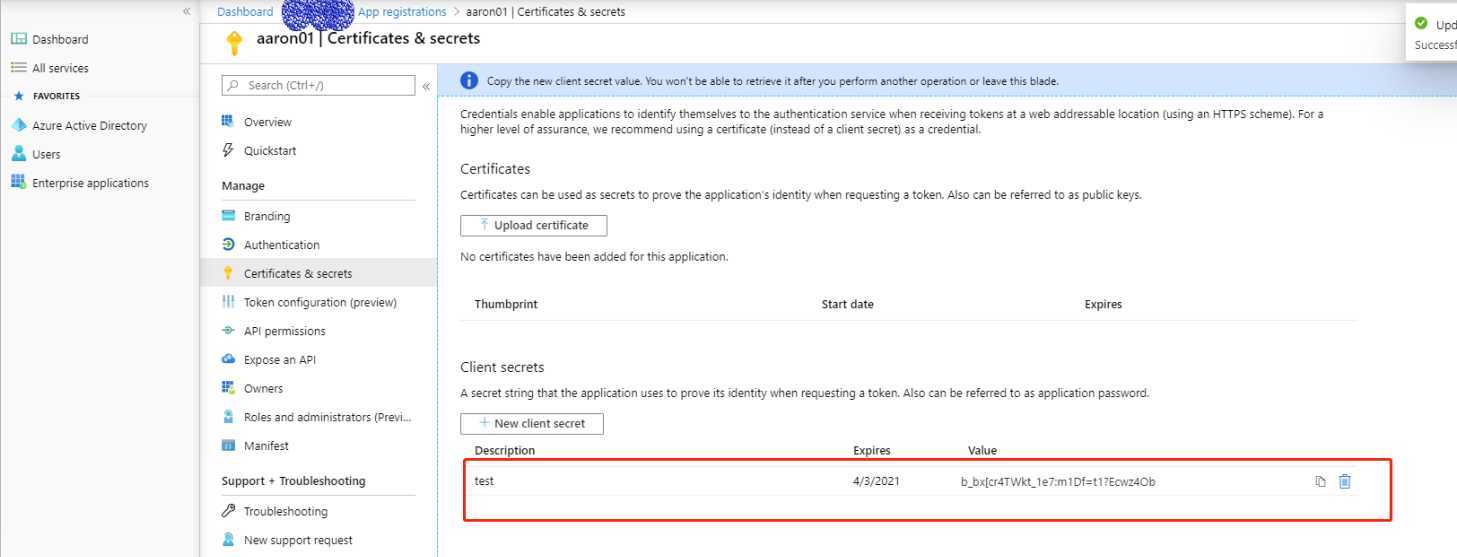Select the secret value b_bx[cr4TWkt_1e7:m1Df=t1?Ecwz4Ob
The image size is (1457, 557).
click(1058, 482)
